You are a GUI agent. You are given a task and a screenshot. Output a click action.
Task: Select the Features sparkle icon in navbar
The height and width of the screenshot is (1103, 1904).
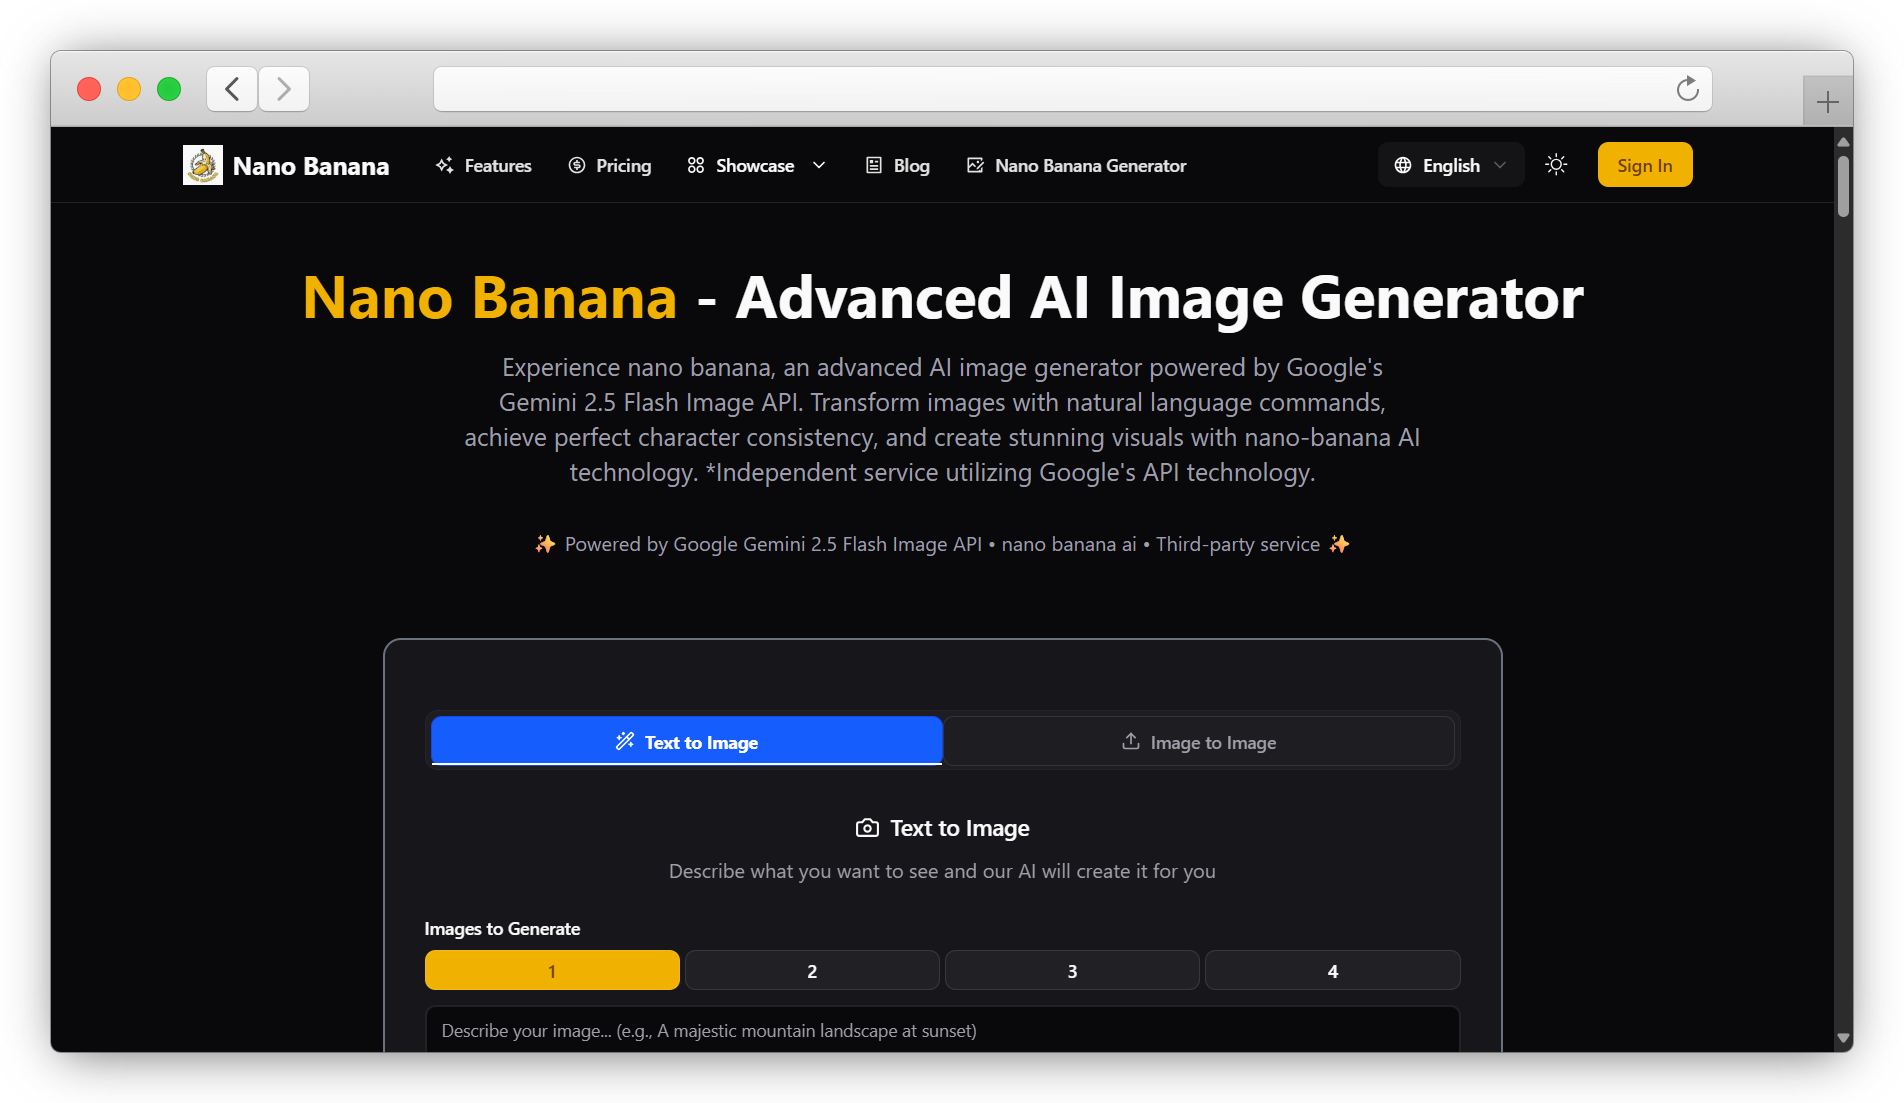(444, 165)
